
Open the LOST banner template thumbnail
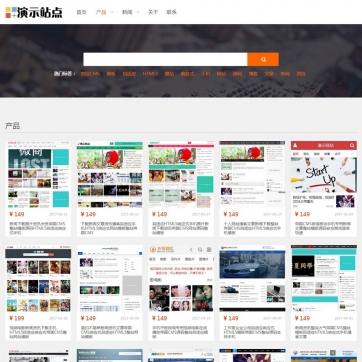click(x=38, y=174)
